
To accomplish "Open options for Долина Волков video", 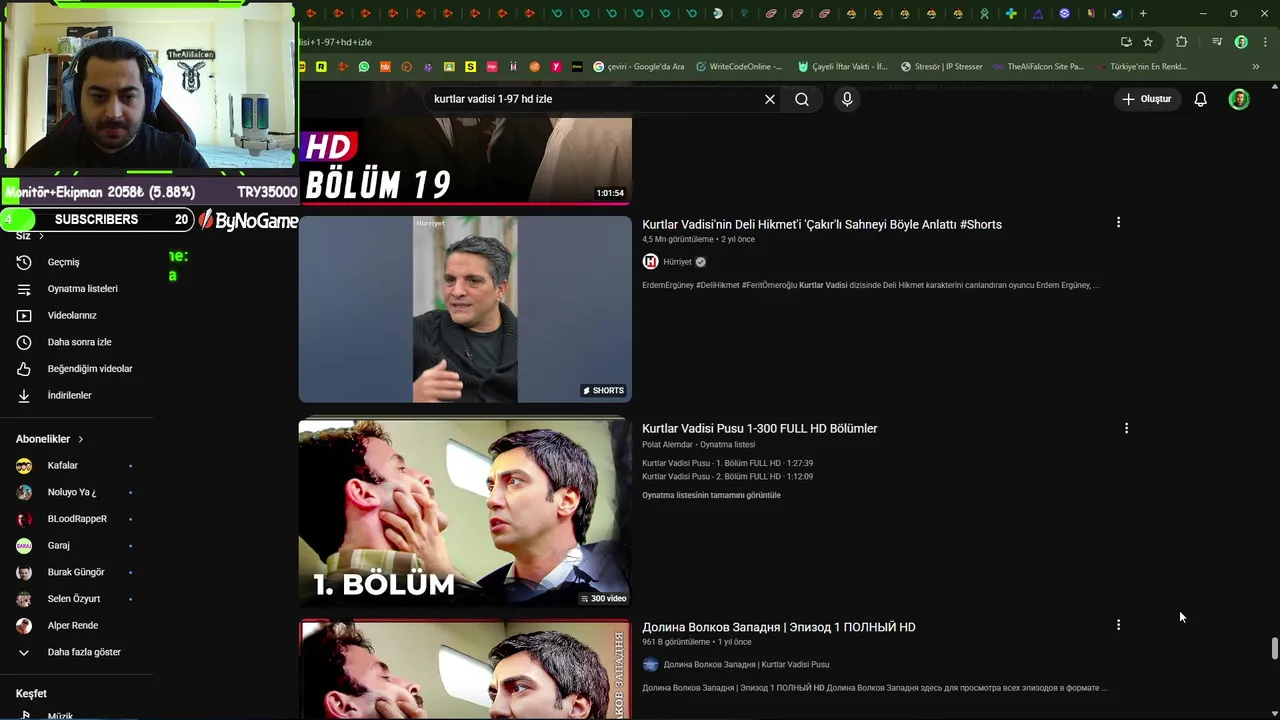I will (1118, 625).
